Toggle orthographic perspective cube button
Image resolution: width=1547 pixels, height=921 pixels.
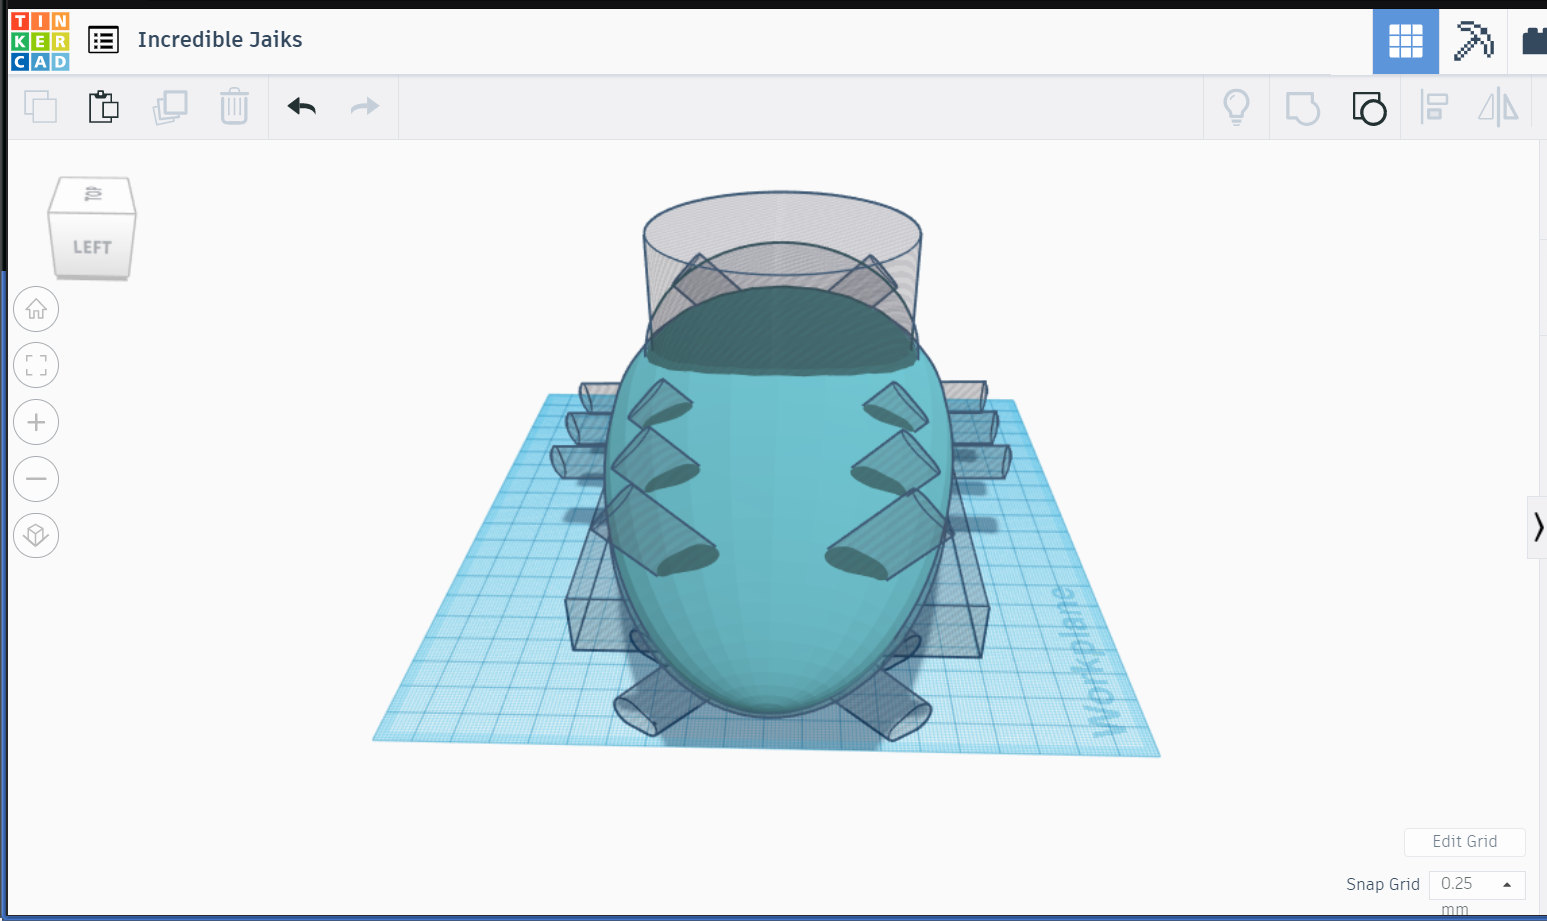(x=36, y=535)
